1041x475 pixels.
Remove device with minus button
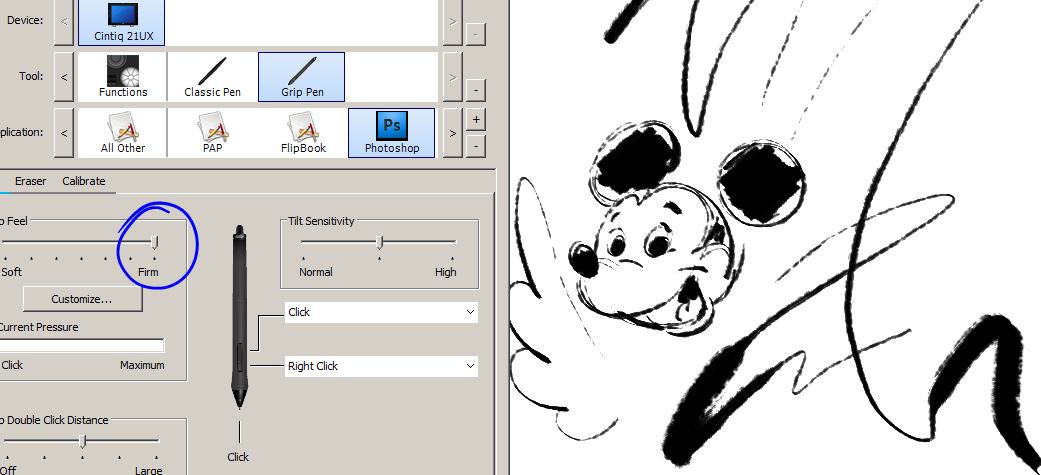475,34
